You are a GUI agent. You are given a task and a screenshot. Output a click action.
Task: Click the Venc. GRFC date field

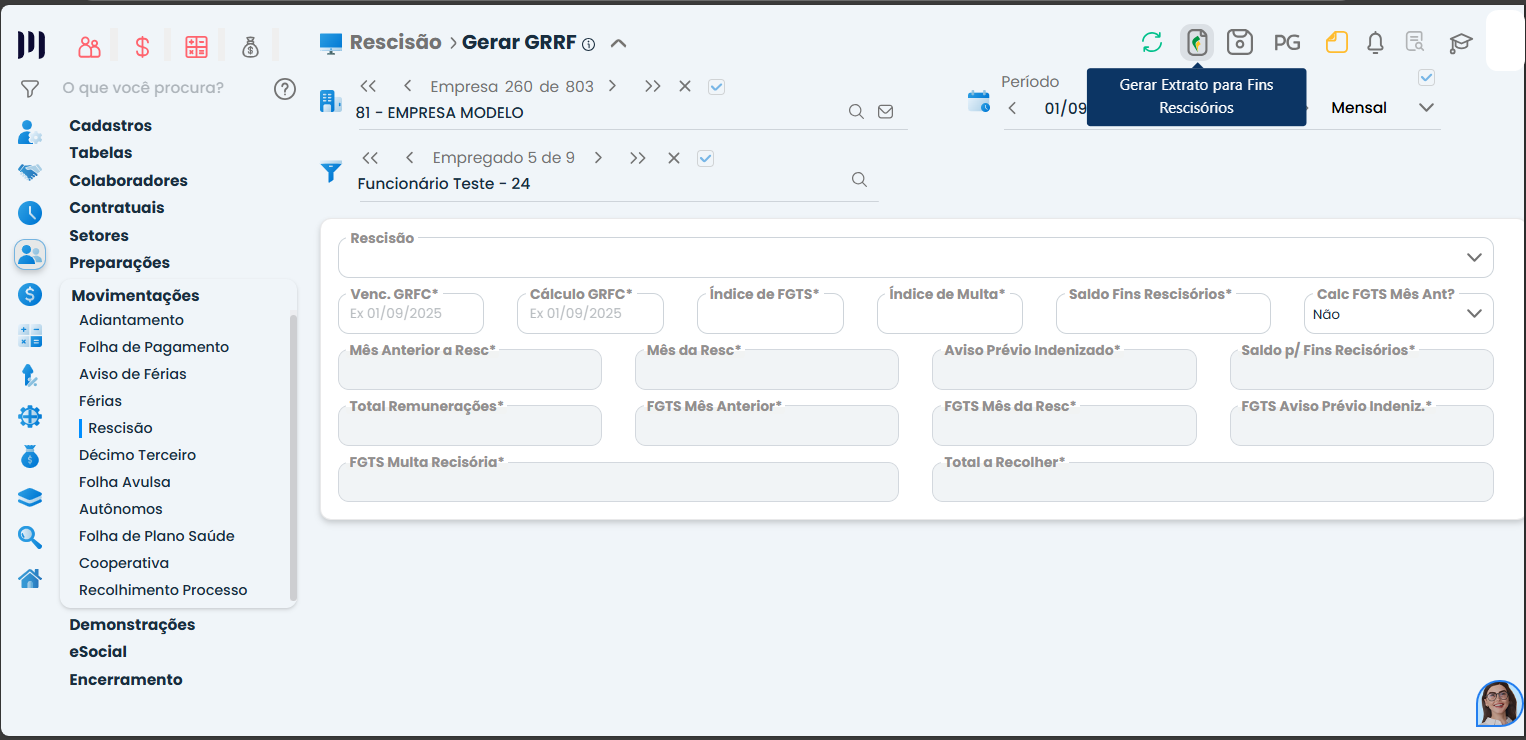[x=411, y=313]
